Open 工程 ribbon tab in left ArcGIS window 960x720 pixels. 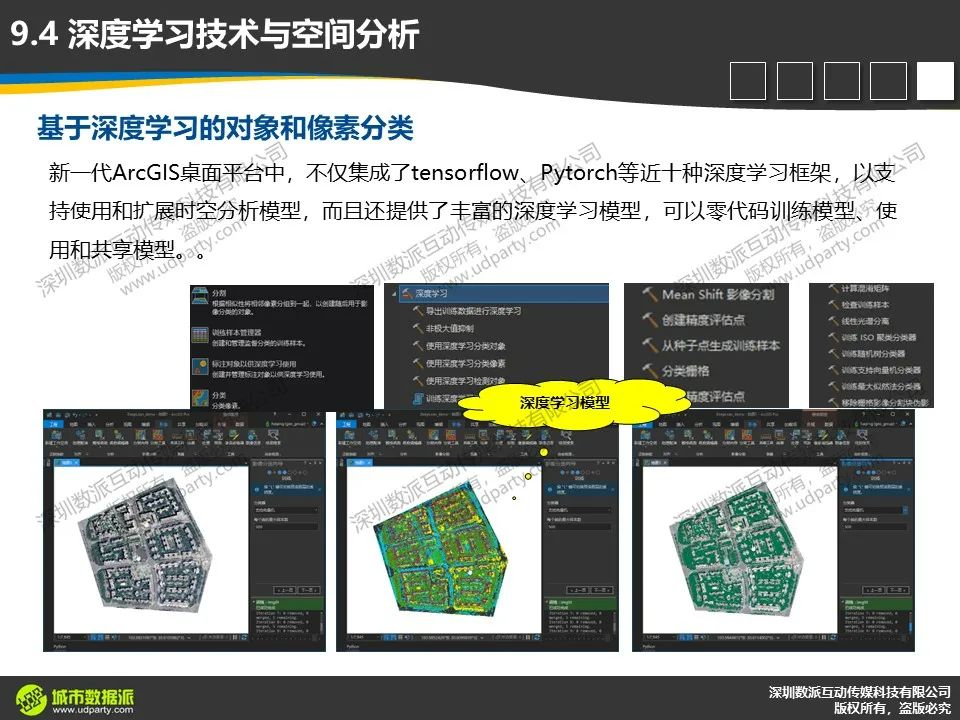click(x=54, y=424)
